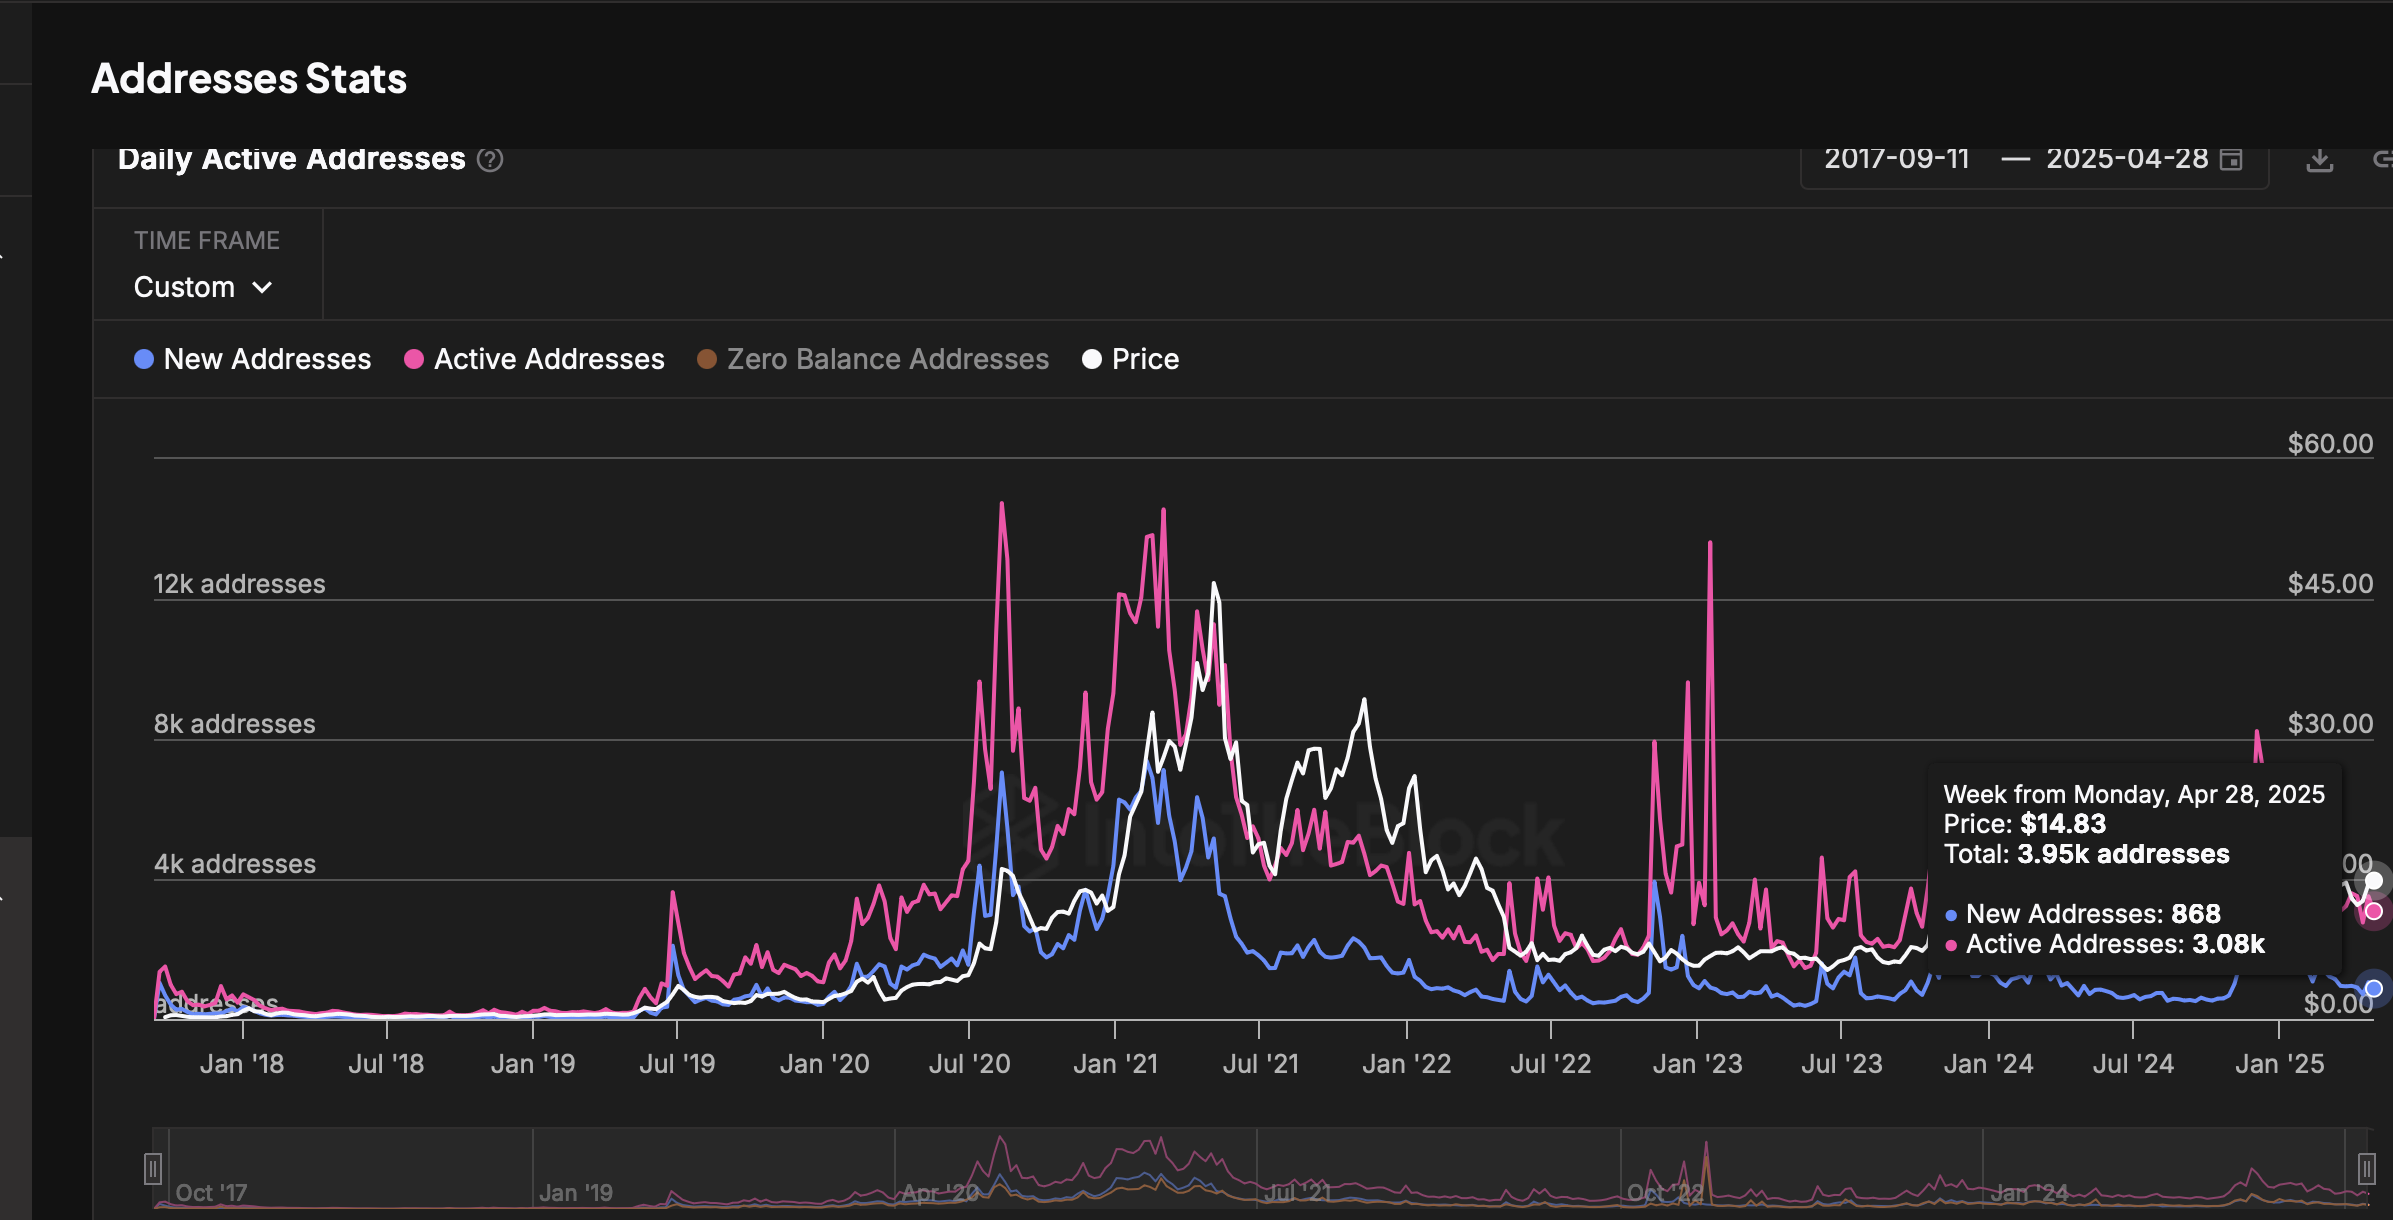Download the chart data
This screenshot has width=2393, height=1220.
pyautogui.click(x=2320, y=160)
